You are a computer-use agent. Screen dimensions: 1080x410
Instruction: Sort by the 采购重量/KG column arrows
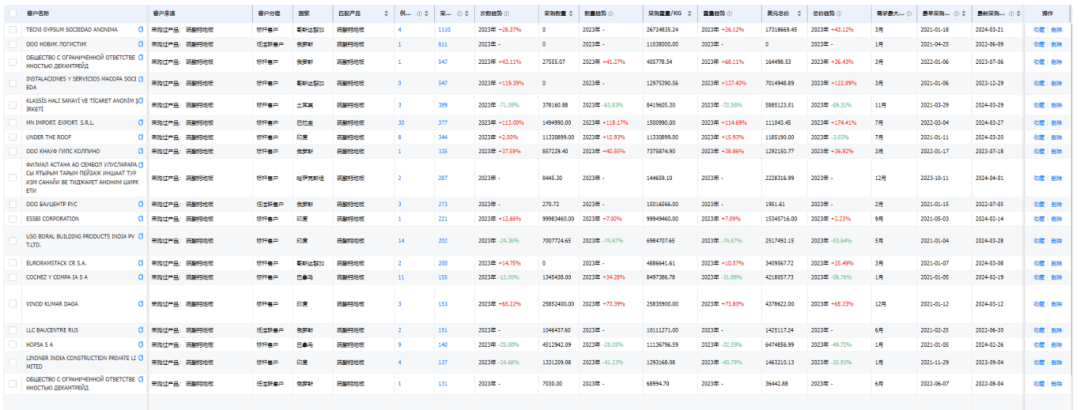pos(691,13)
